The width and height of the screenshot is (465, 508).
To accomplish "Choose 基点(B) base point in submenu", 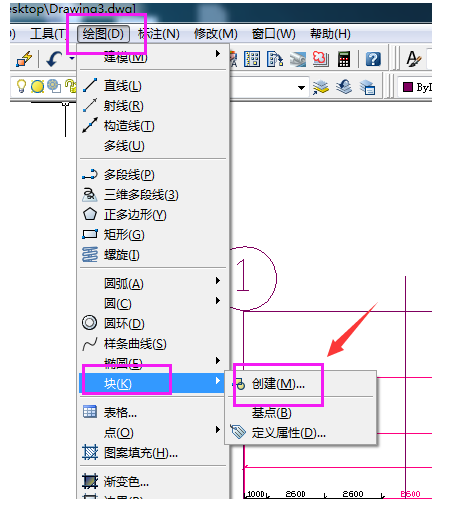I will click(300, 413).
